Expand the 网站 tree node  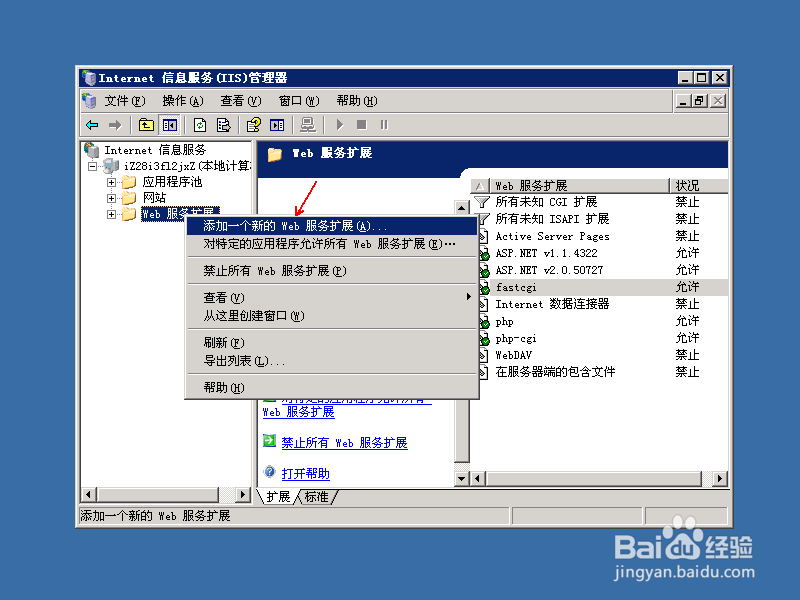pyautogui.click(x=109, y=197)
